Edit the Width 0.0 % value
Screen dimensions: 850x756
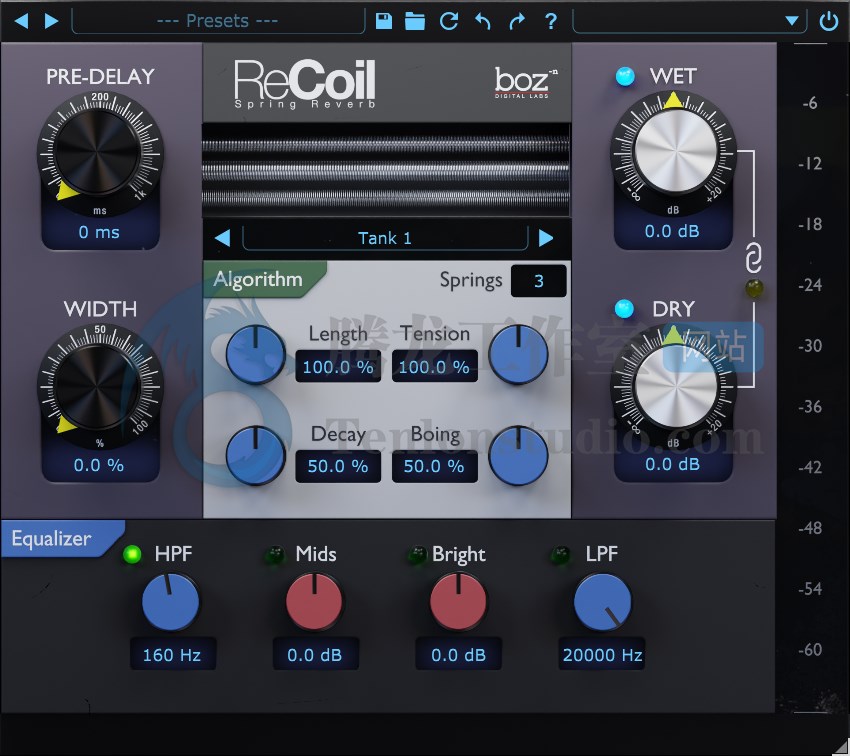pos(99,466)
